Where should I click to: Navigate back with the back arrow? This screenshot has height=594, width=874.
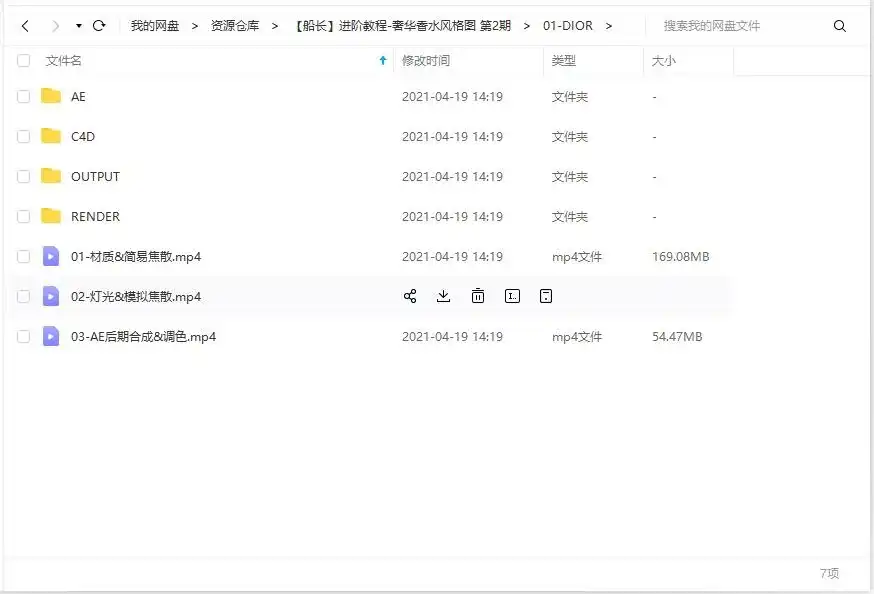point(23,26)
